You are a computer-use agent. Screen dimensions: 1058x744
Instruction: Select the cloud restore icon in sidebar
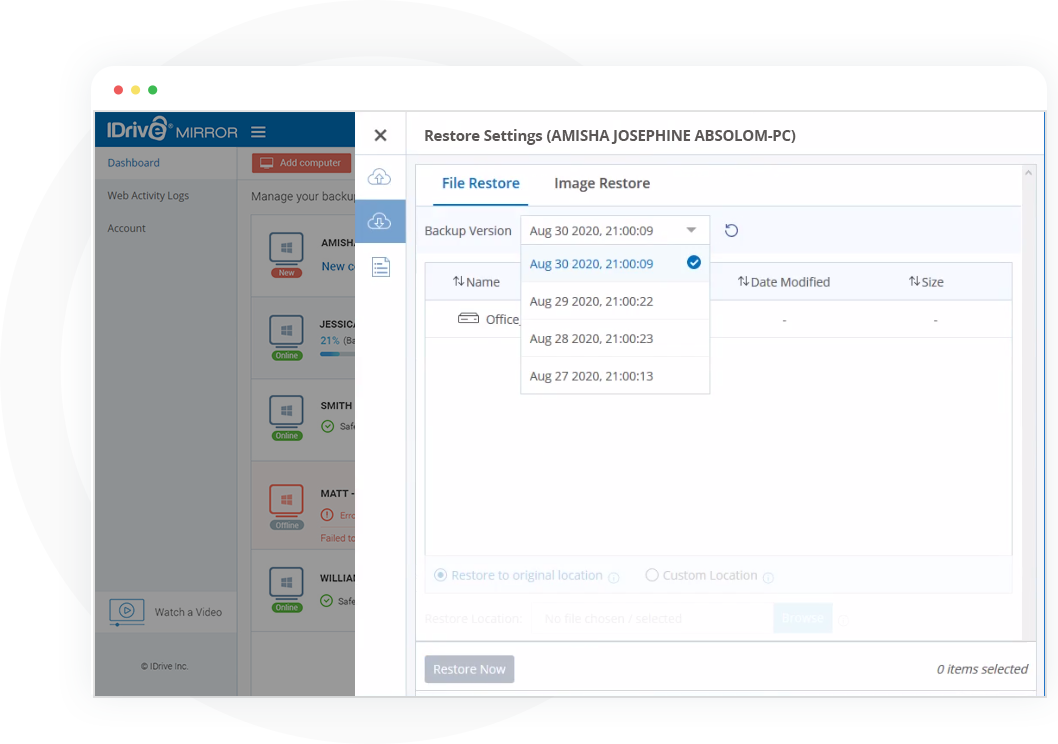point(380,221)
